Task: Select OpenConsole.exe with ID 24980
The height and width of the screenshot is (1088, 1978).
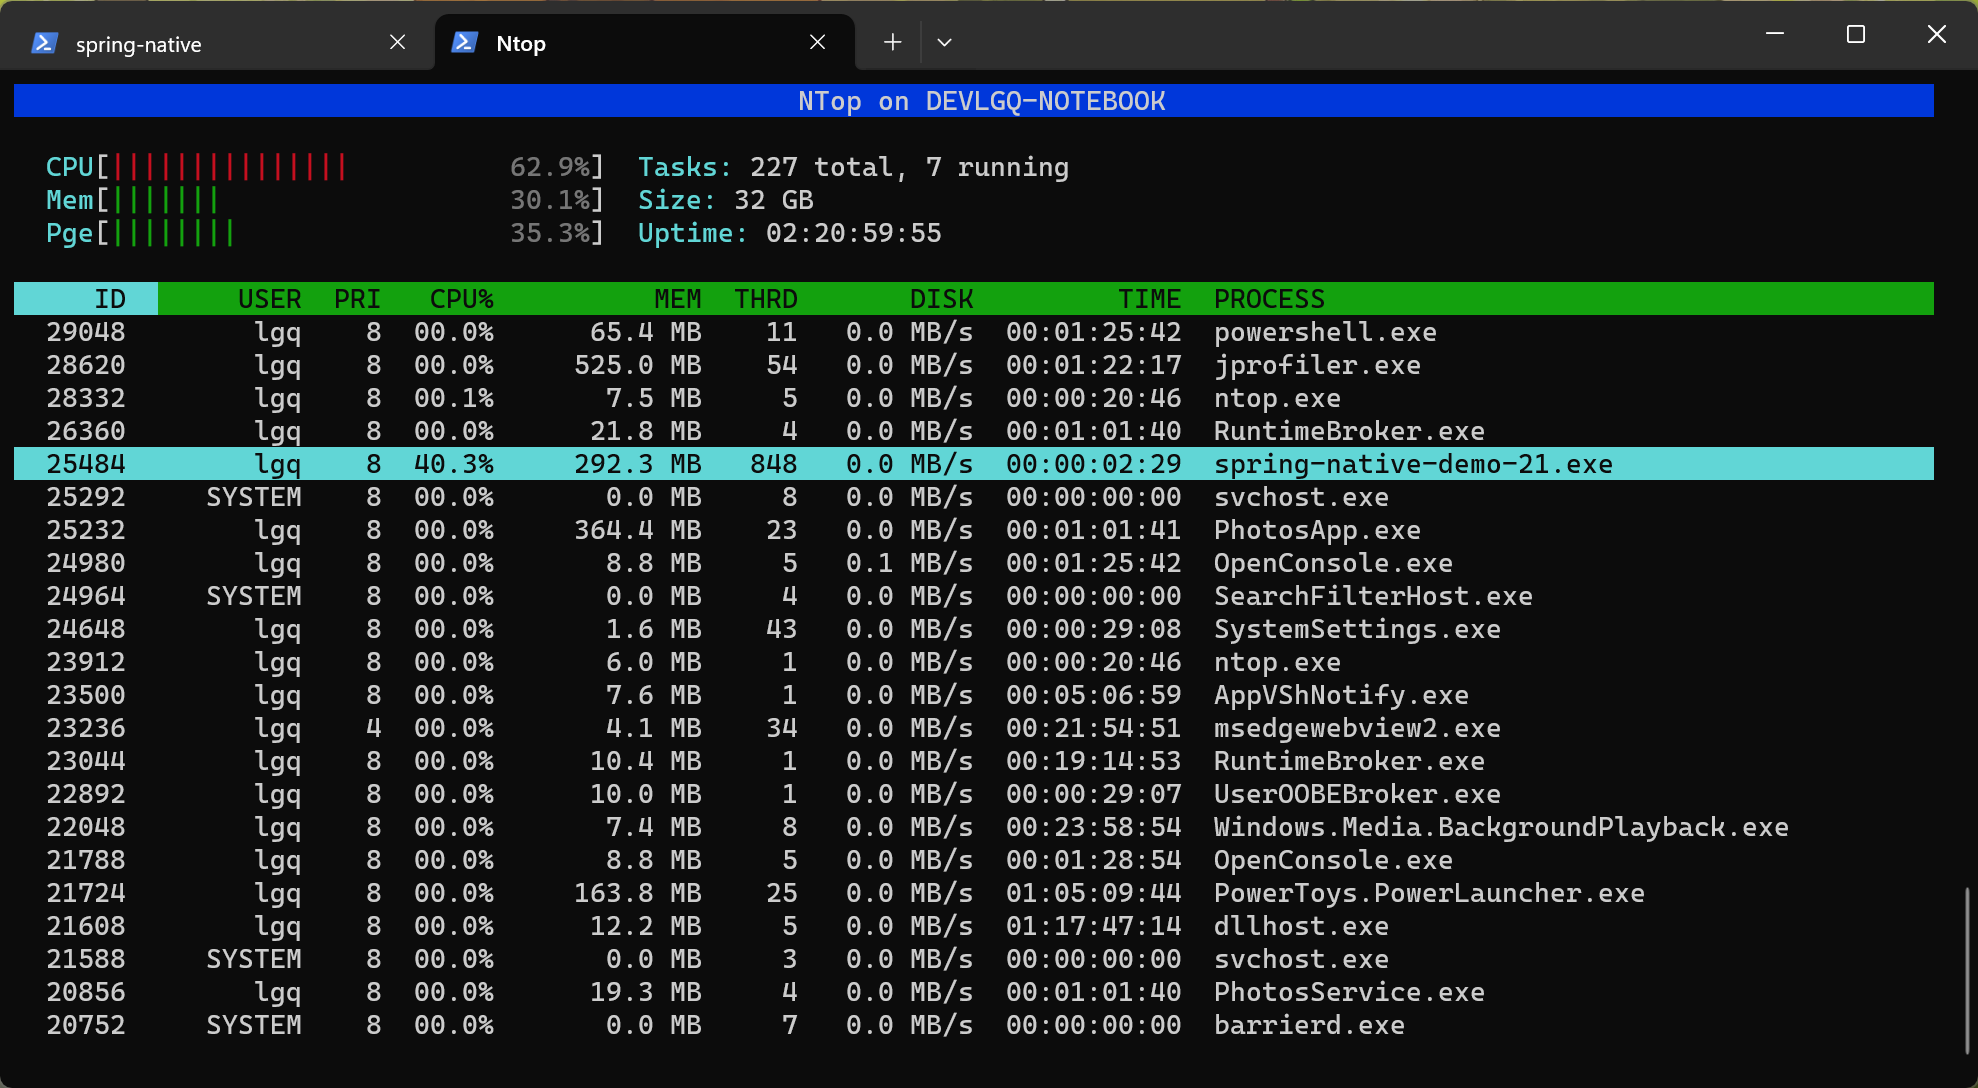Action: pos(974,563)
